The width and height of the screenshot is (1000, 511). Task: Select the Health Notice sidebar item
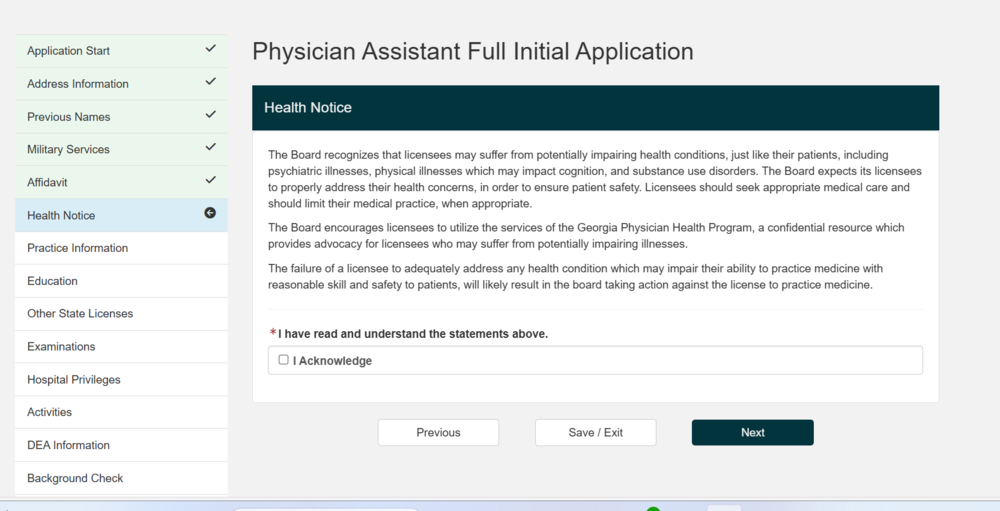121,215
